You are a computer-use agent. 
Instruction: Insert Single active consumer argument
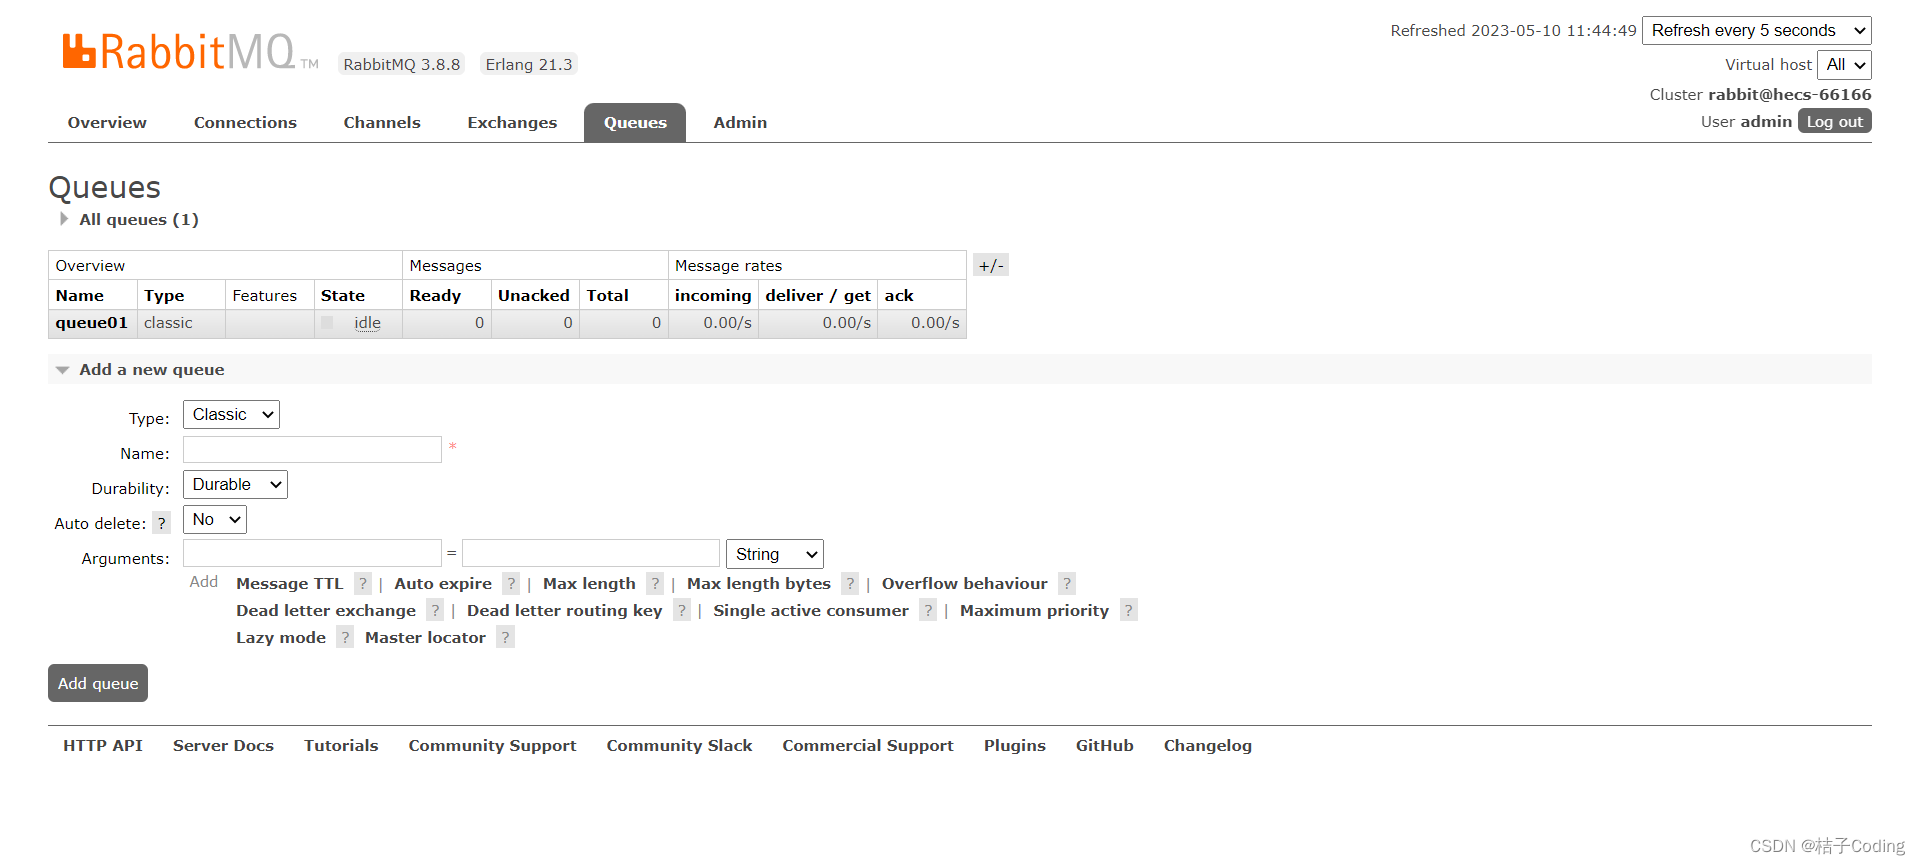click(811, 611)
